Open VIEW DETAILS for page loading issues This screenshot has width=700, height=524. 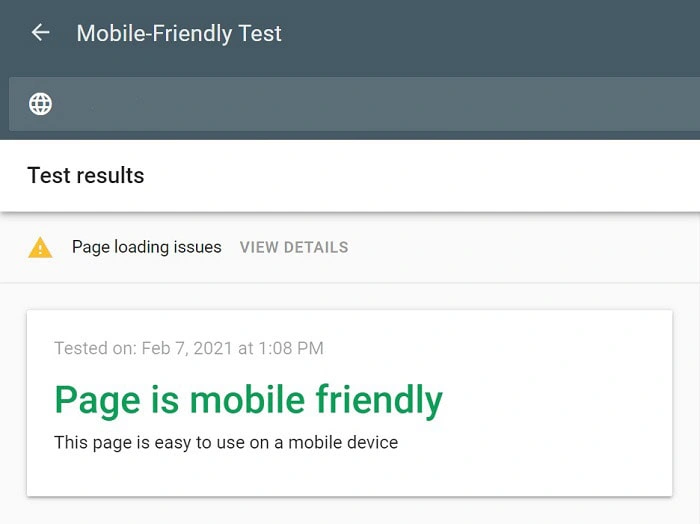[294, 248]
